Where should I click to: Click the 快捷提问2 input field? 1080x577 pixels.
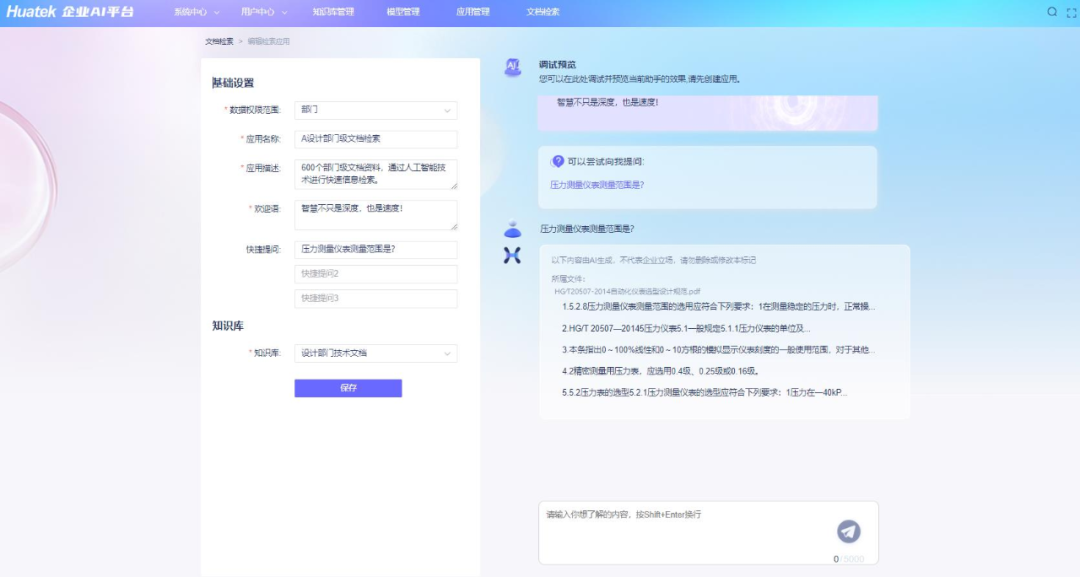pos(375,274)
